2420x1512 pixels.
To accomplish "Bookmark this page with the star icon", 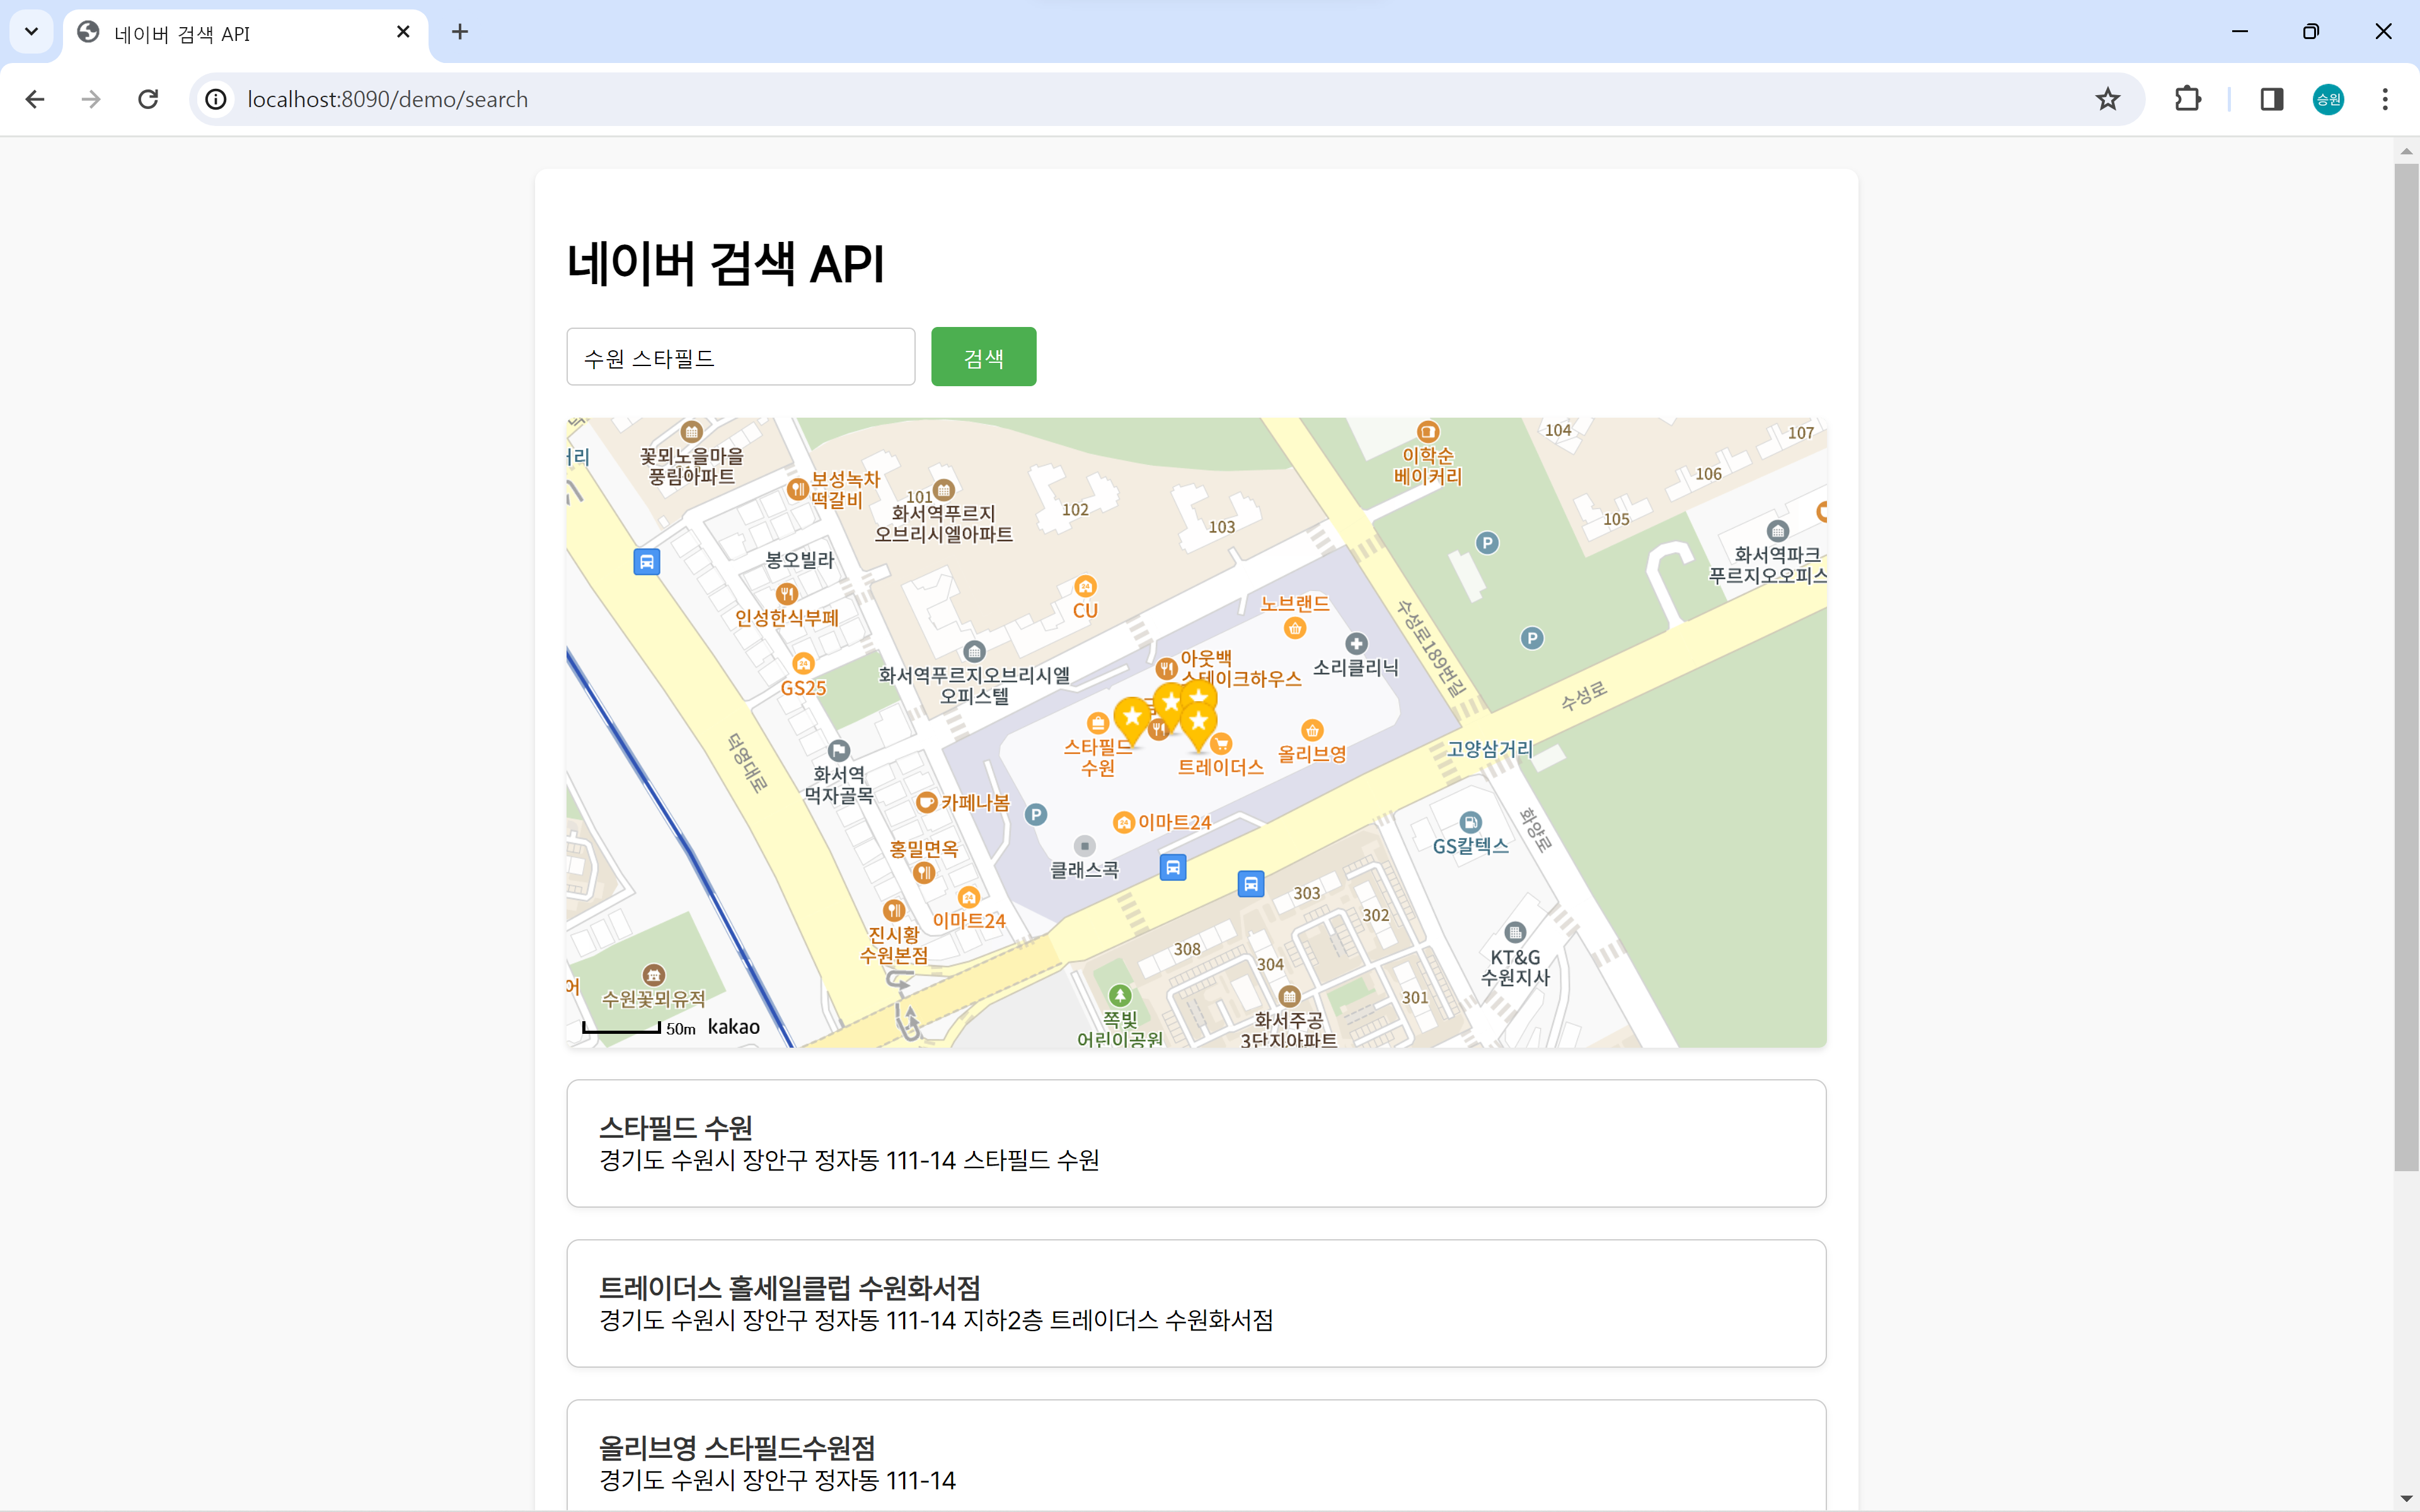I will click(x=2107, y=99).
